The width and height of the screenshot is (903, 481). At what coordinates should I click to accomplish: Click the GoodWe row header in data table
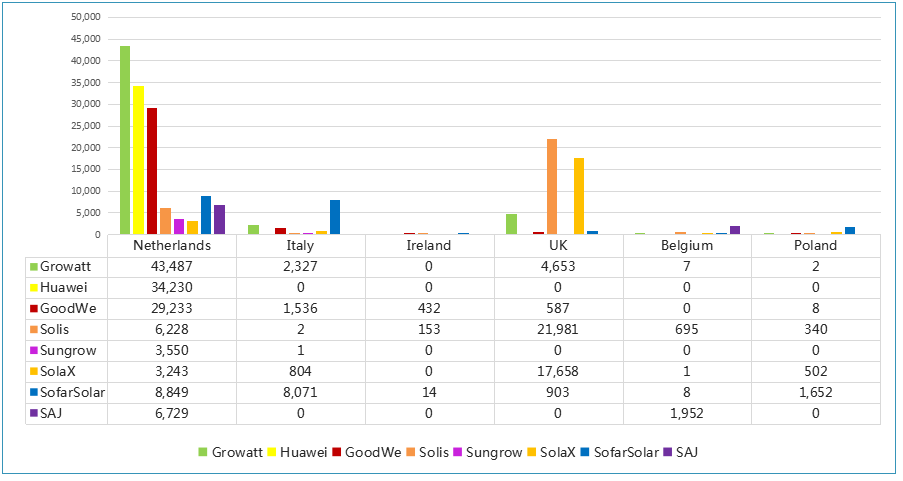66,309
